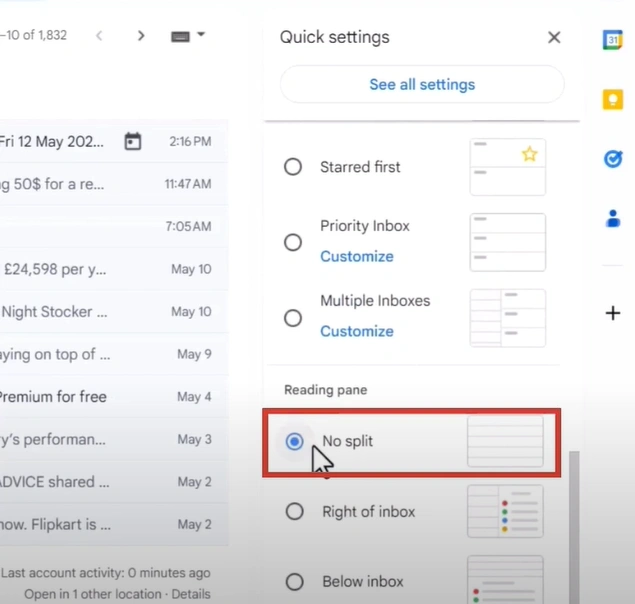Select the Right of inbox radio button
This screenshot has height=604, width=635.
(x=294, y=511)
